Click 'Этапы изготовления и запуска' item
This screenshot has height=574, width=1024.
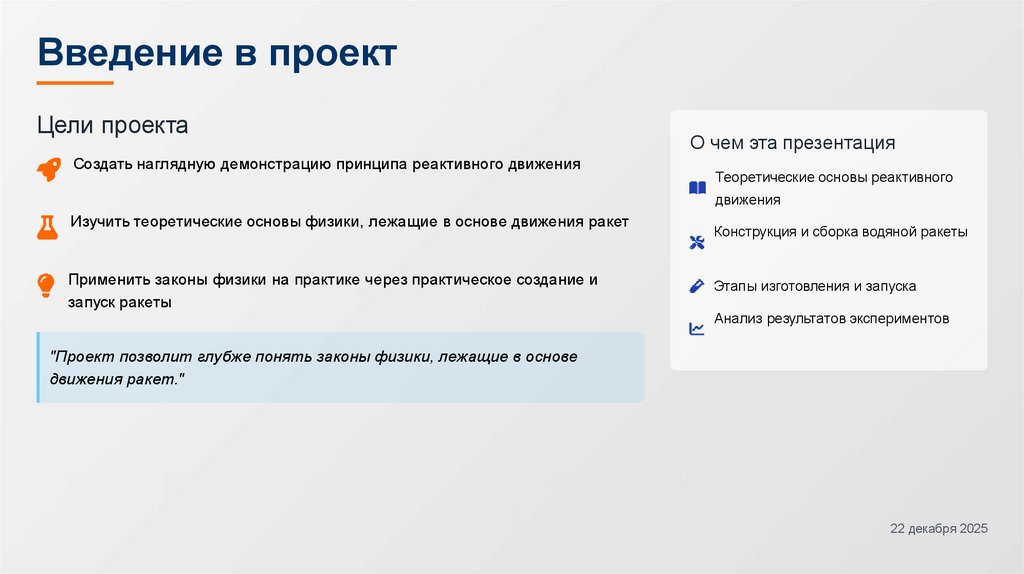click(814, 286)
